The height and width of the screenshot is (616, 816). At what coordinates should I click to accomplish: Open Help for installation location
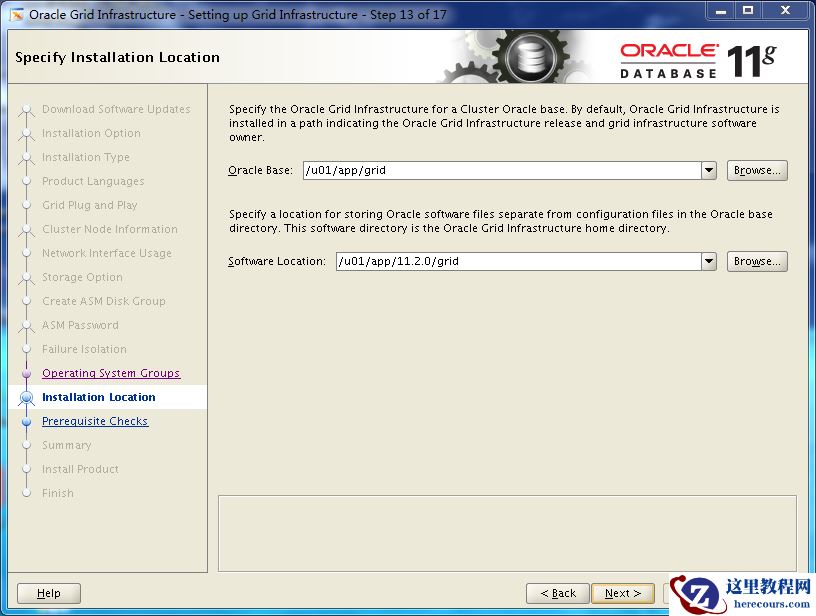tap(49, 593)
